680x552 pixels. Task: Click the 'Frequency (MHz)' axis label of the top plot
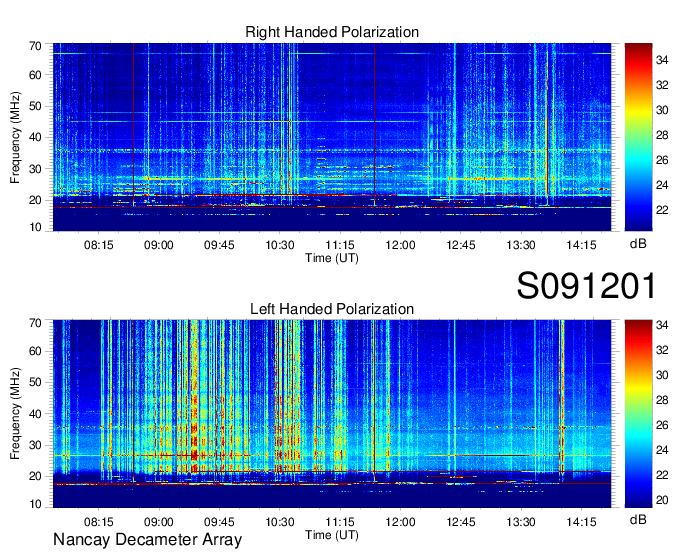coord(15,137)
